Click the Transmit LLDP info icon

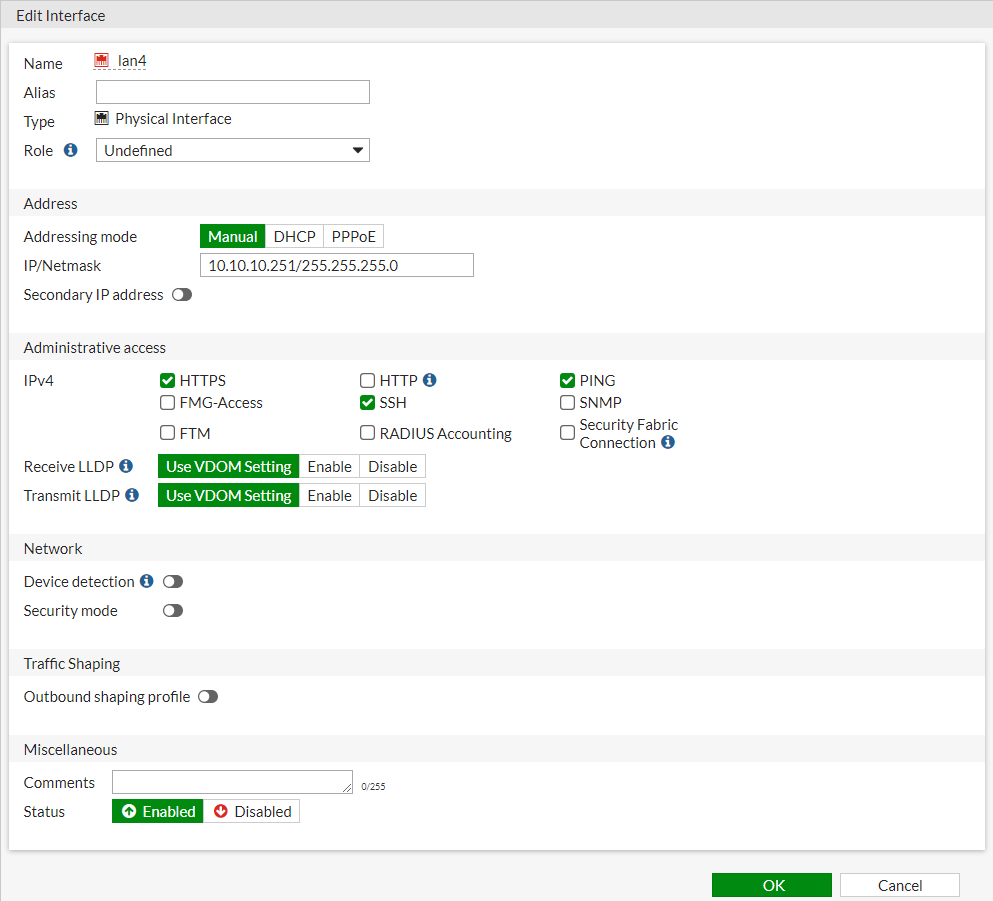[x=132, y=495]
